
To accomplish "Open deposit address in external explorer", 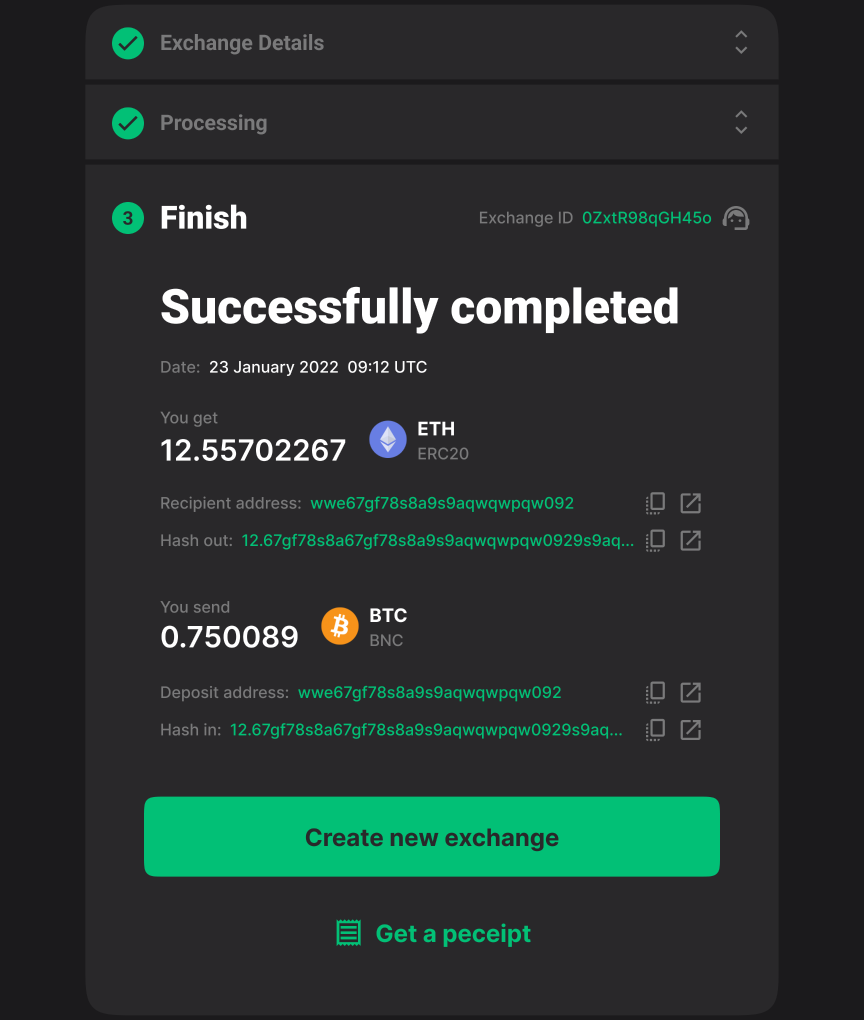I will pyautogui.click(x=690, y=692).
